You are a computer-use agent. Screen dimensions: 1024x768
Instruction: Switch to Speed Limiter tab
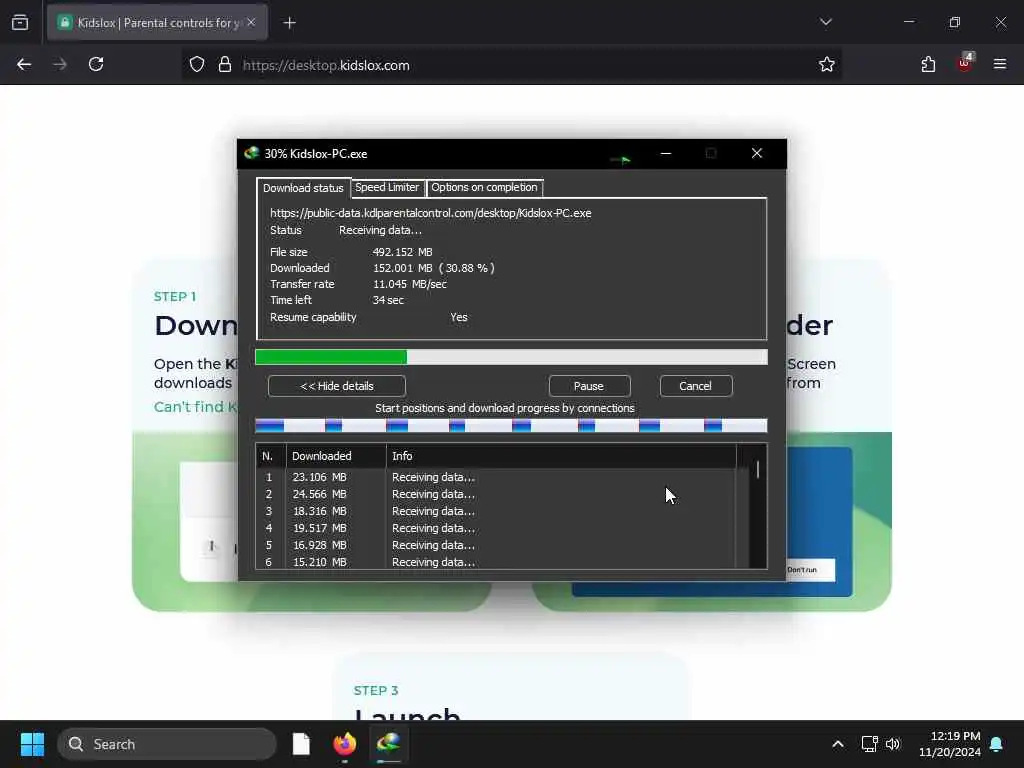click(387, 187)
